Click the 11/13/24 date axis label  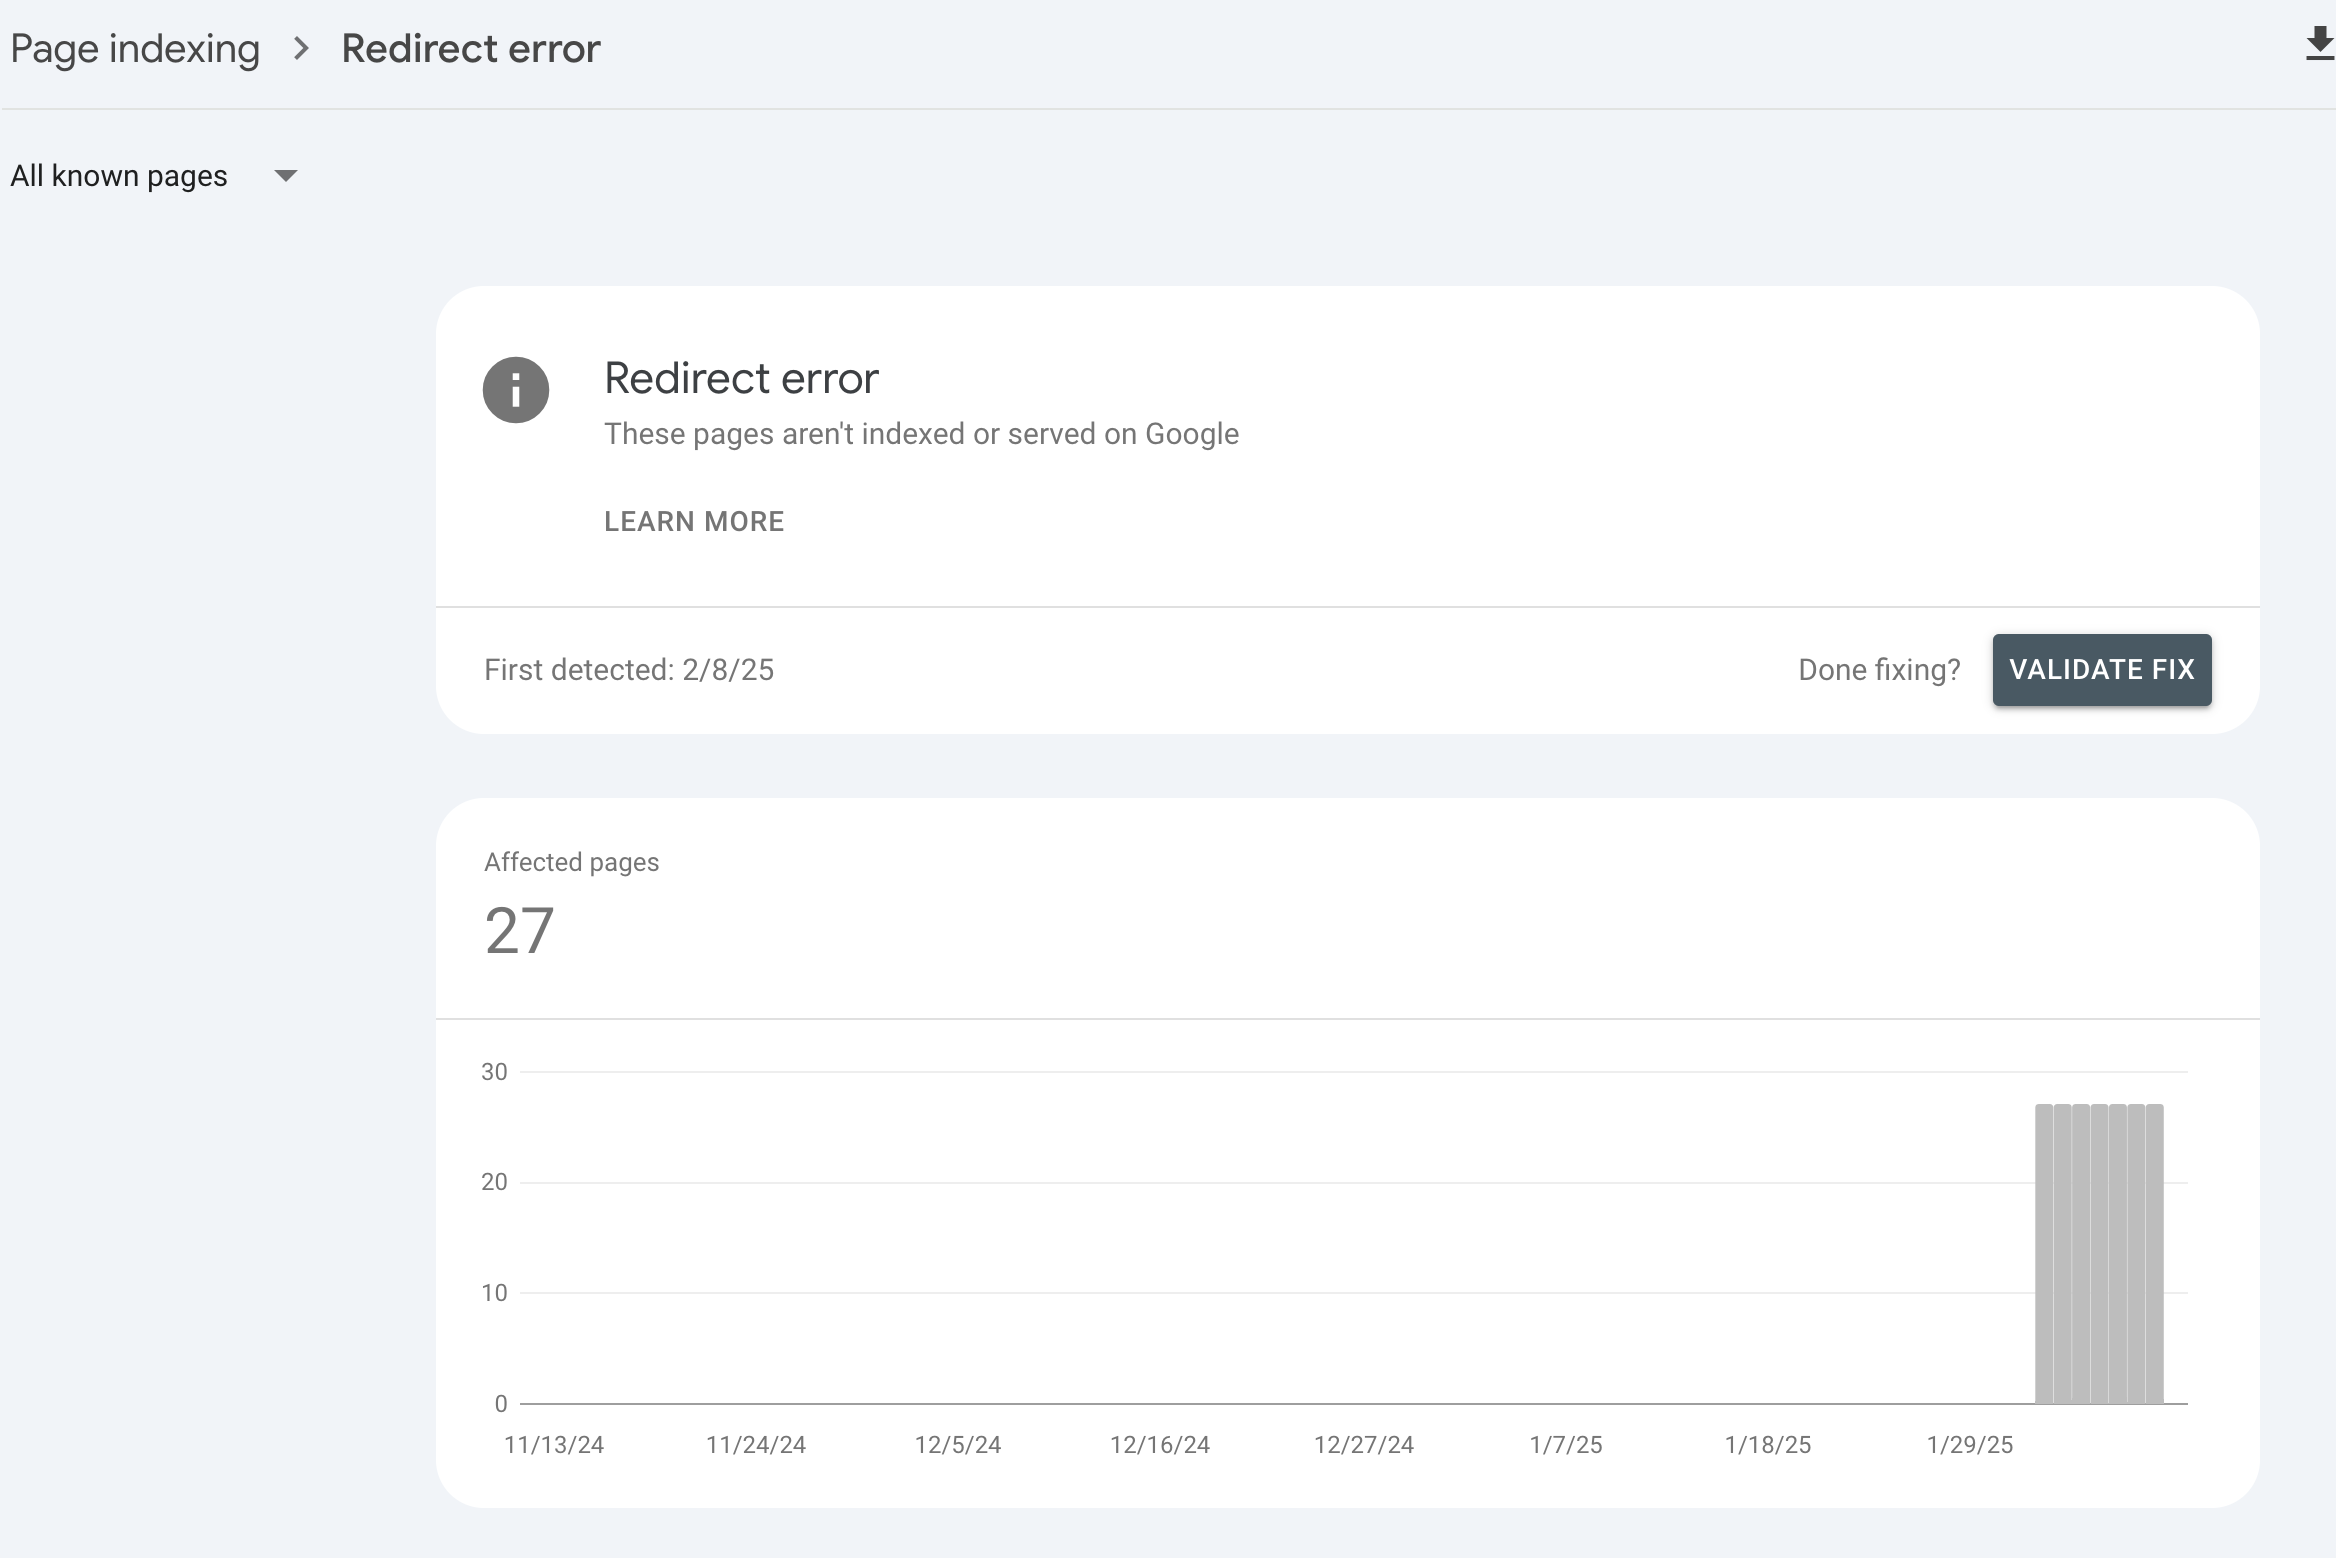tap(554, 1445)
